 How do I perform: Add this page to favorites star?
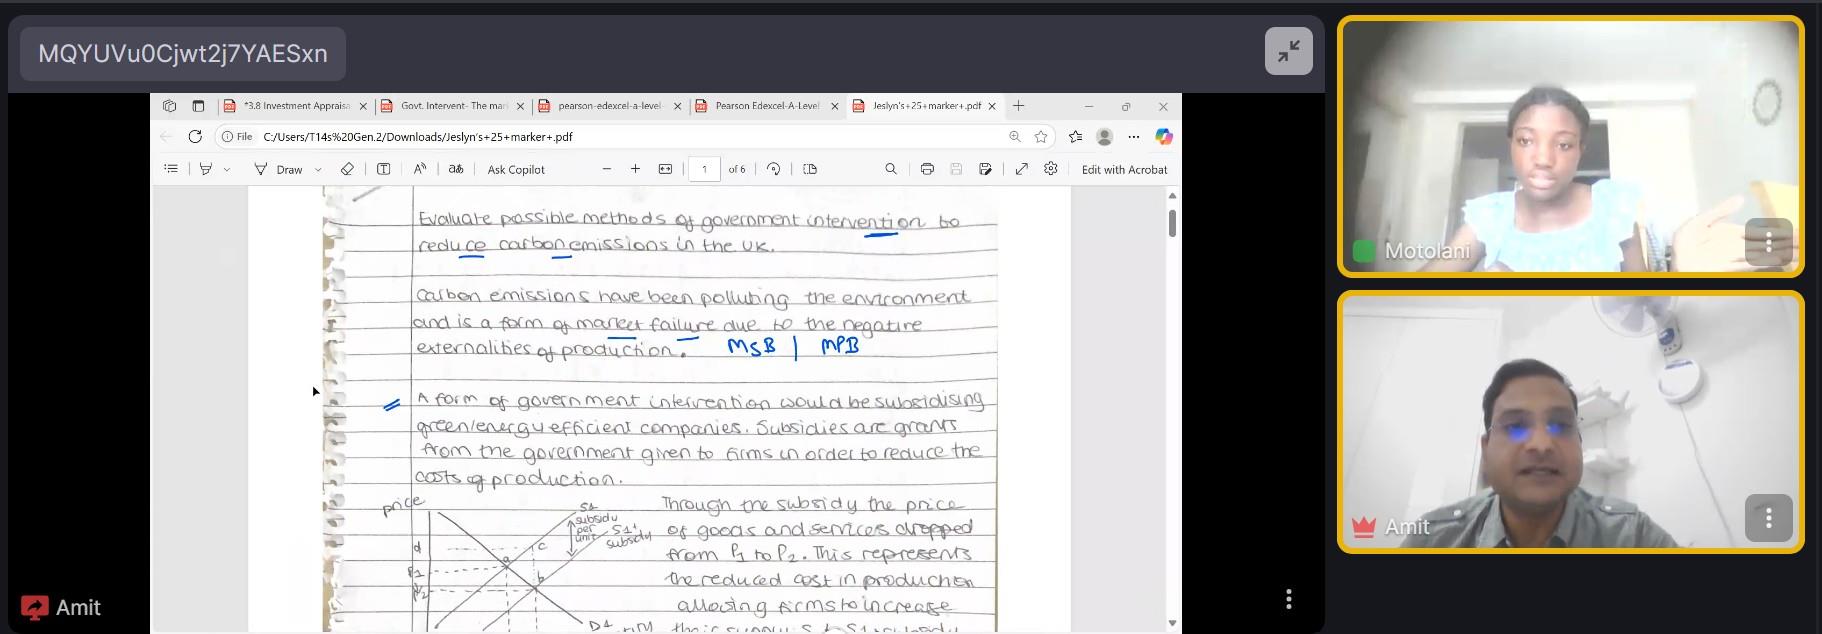(x=1041, y=137)
